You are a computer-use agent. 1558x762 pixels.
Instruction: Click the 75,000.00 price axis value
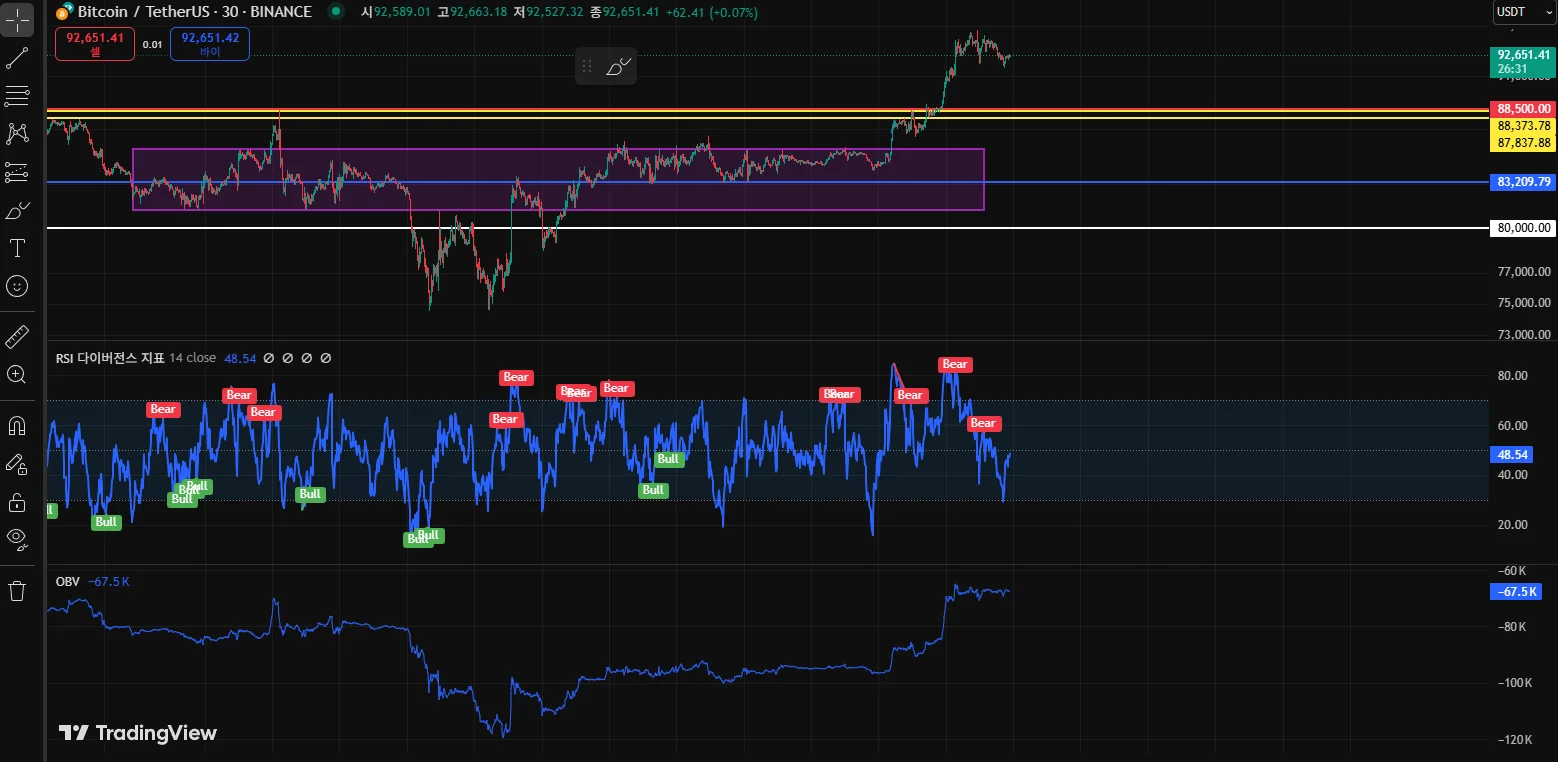[x=1524, y=303]
